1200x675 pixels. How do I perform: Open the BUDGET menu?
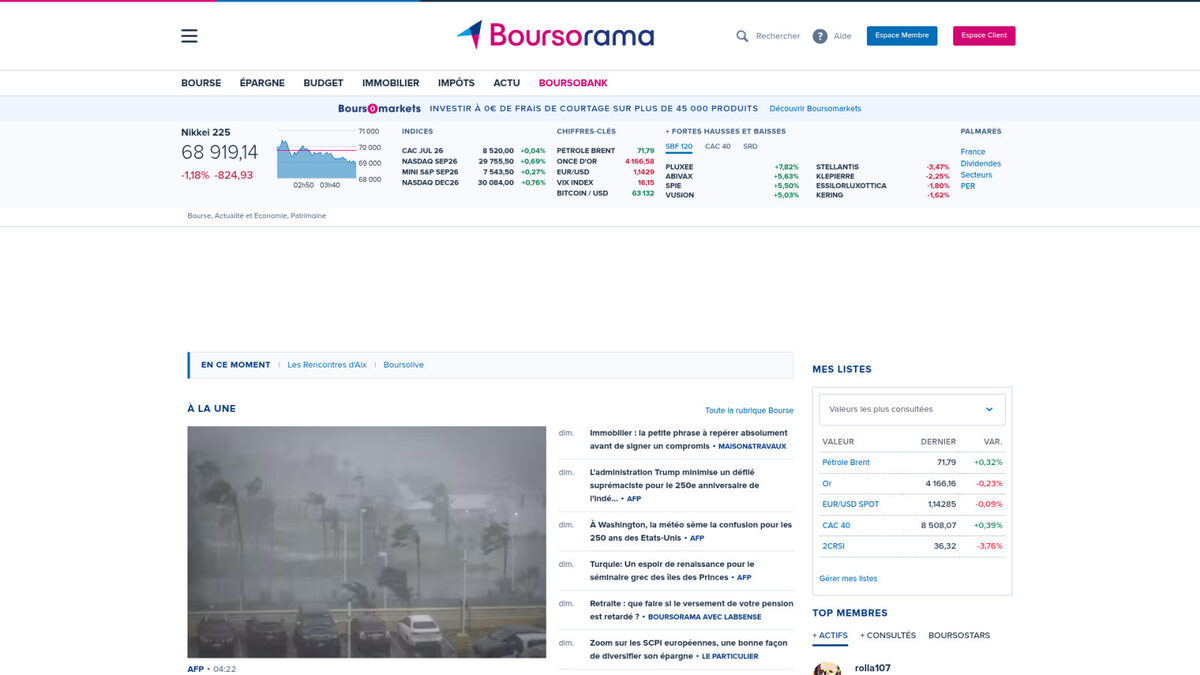click(323, 83)
